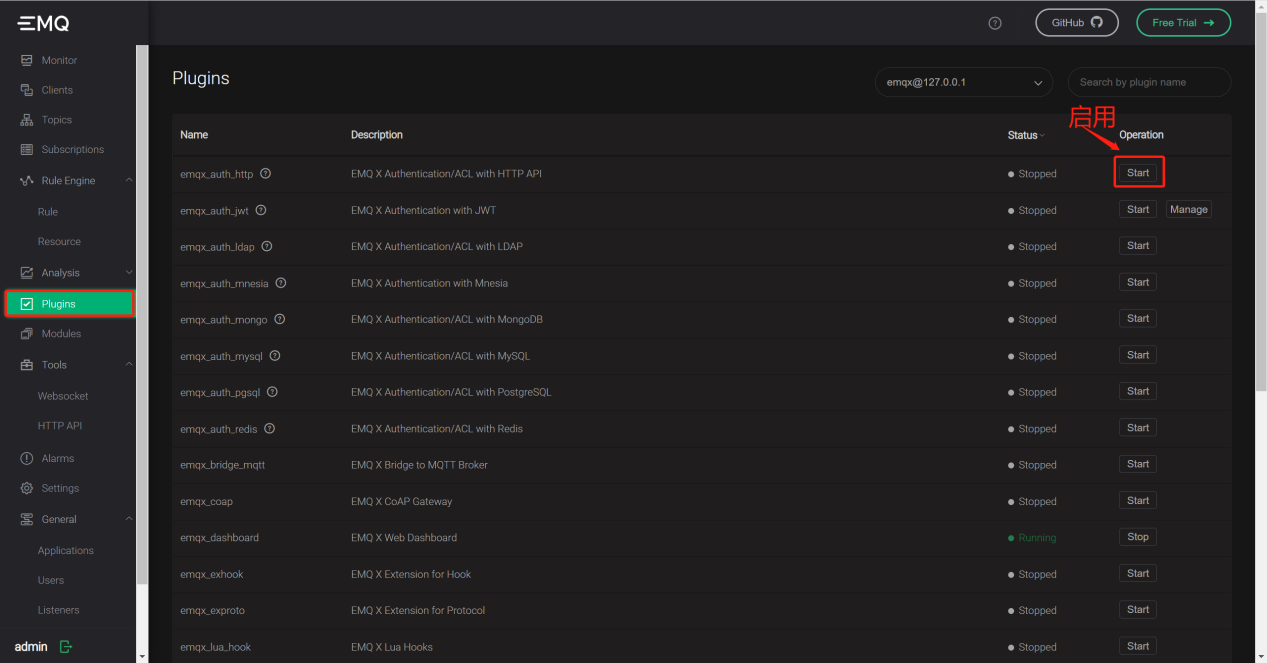This screenshot has height=663, width=1267.
Task: Open the HTTP API page
Action: [60, 425]
